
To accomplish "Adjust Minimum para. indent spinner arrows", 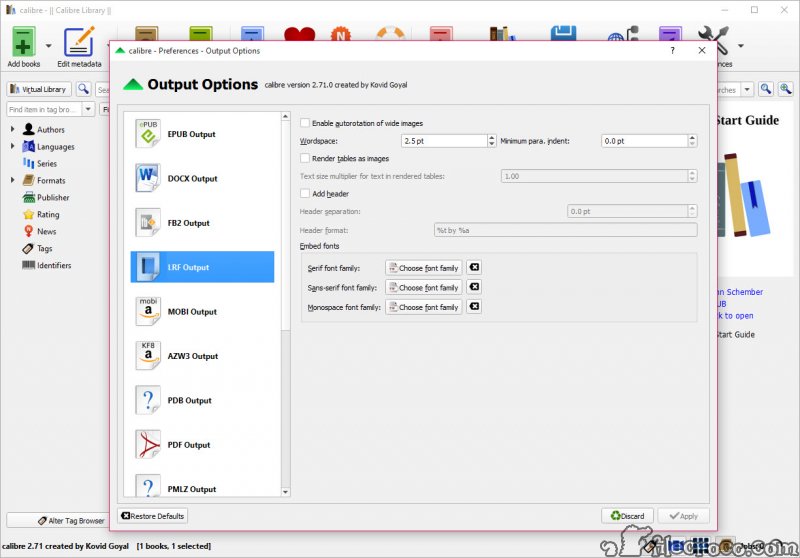I will point(692,141).
